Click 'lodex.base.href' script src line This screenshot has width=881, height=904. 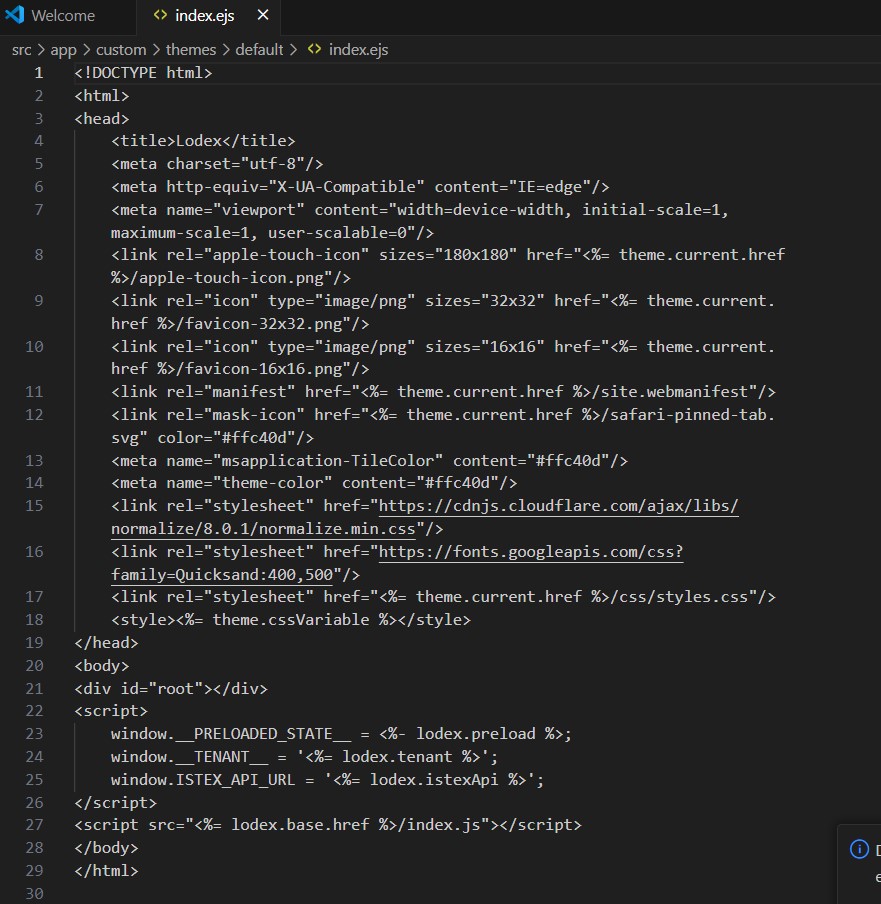point(327,826)
